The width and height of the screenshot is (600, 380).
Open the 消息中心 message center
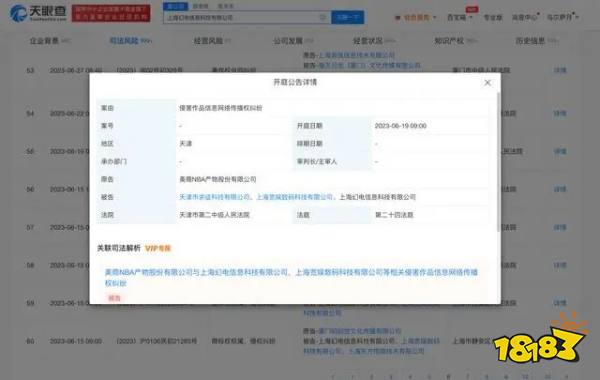(x=525, y=18)
